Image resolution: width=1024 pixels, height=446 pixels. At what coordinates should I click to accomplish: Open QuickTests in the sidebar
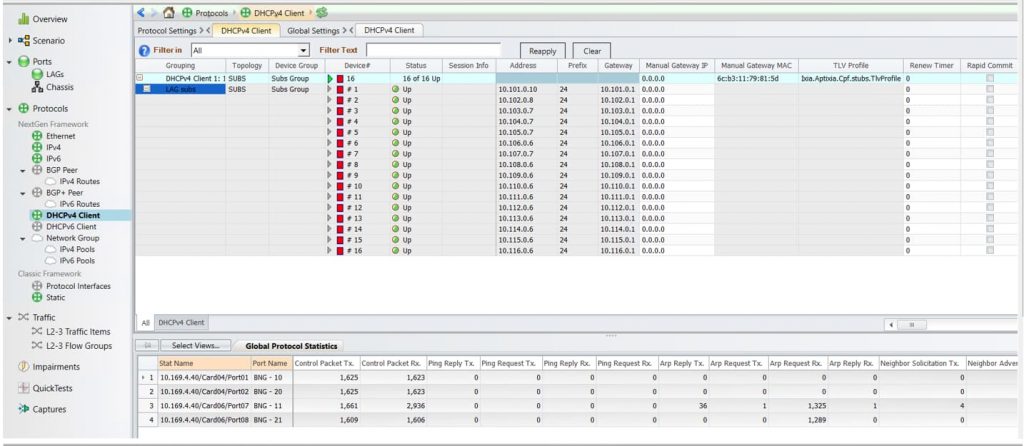pos(53,388)
